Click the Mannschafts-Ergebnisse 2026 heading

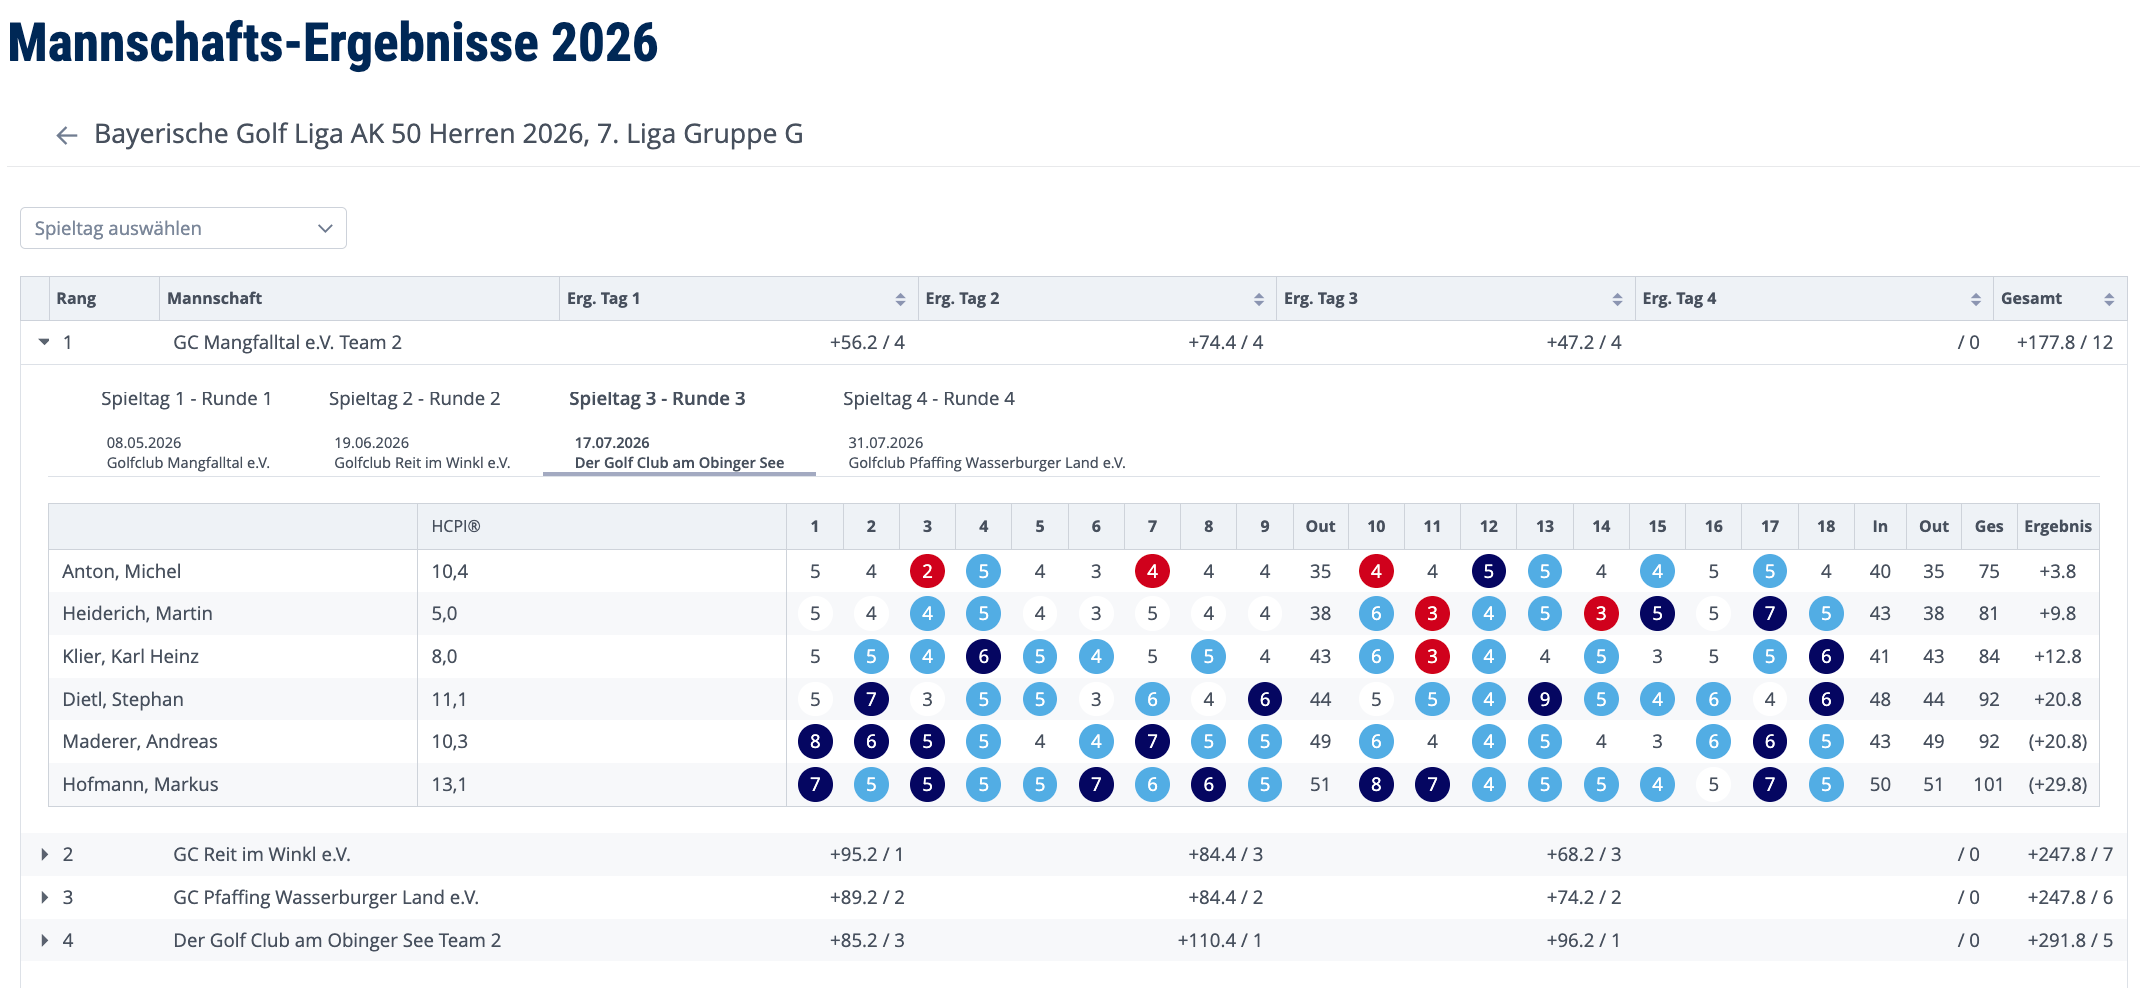point(333,43)
